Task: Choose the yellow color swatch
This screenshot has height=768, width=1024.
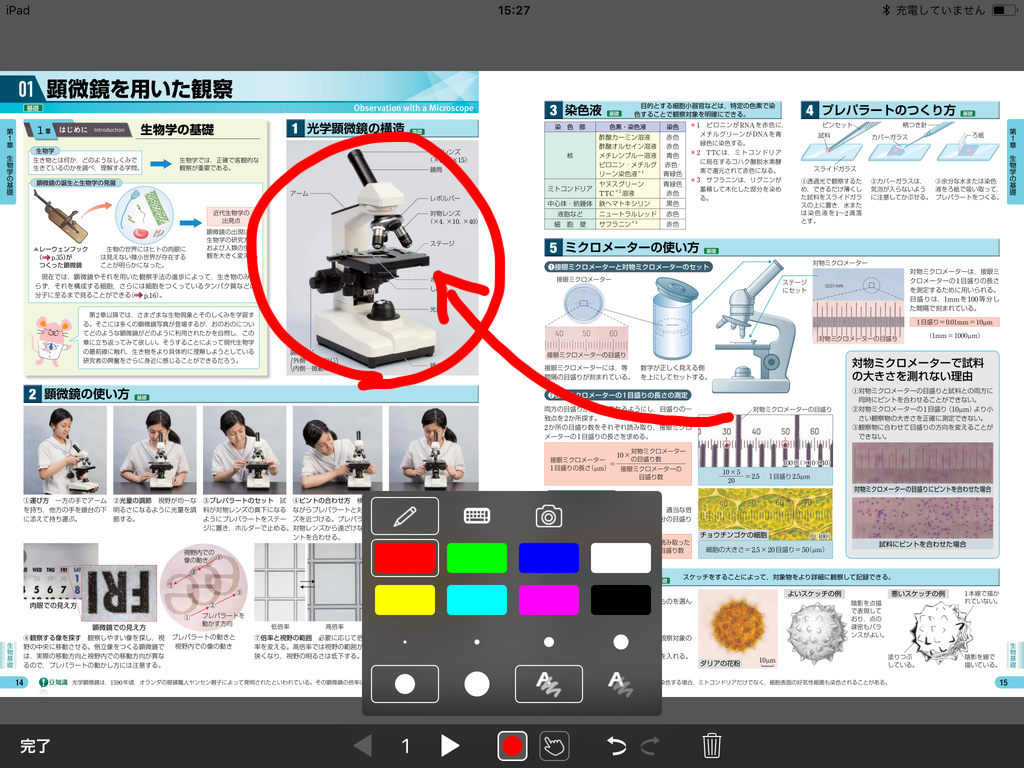Action: click(x=405, y=600)
